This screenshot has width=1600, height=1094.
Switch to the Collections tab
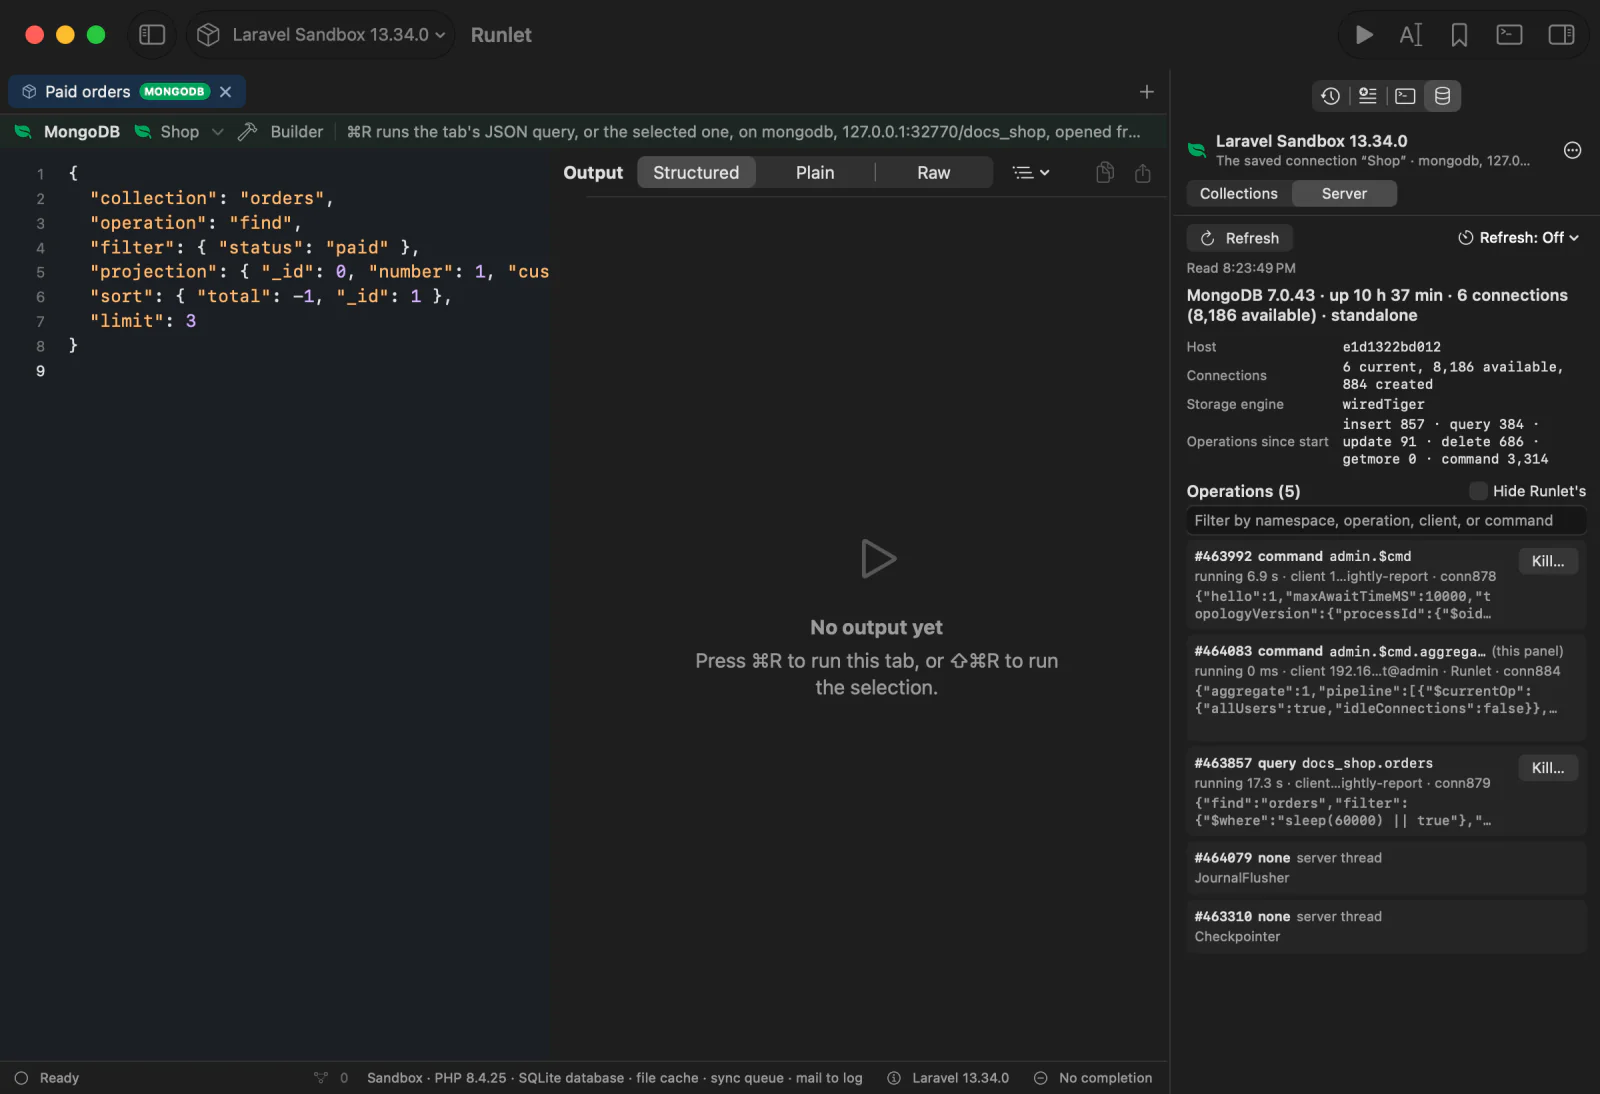(1239, 194)
